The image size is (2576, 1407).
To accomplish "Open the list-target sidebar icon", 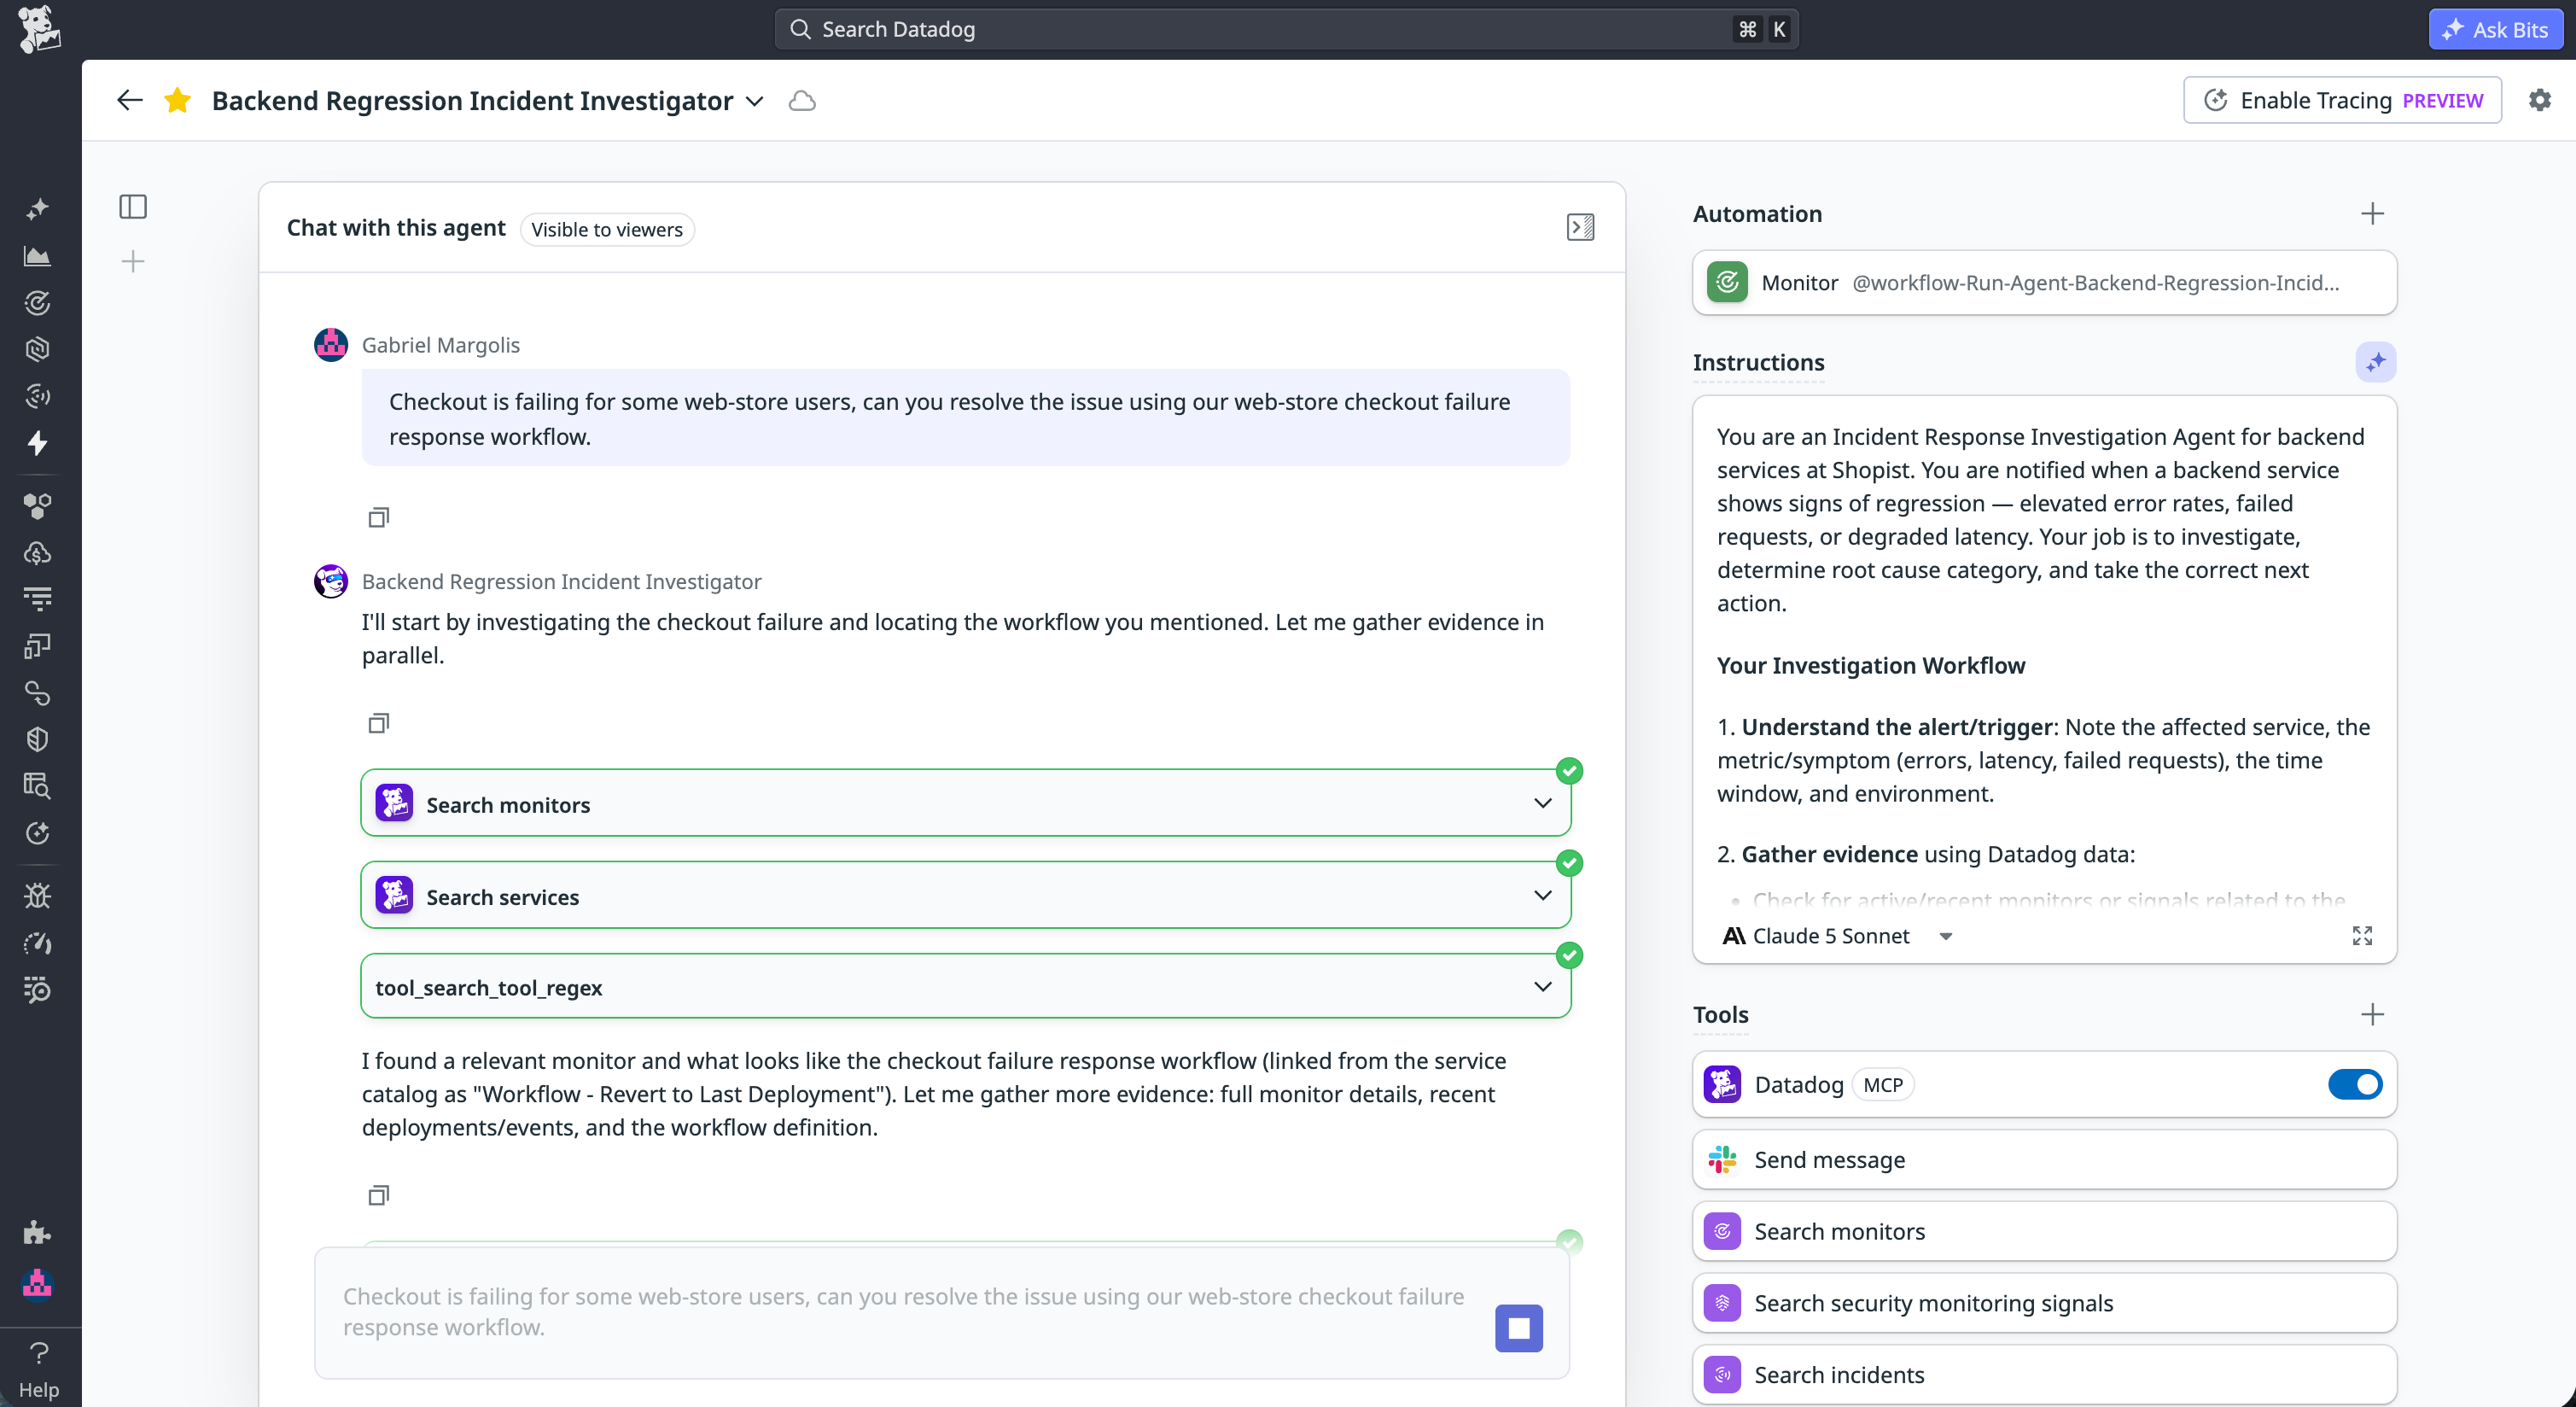I will (x=38, y=990).
